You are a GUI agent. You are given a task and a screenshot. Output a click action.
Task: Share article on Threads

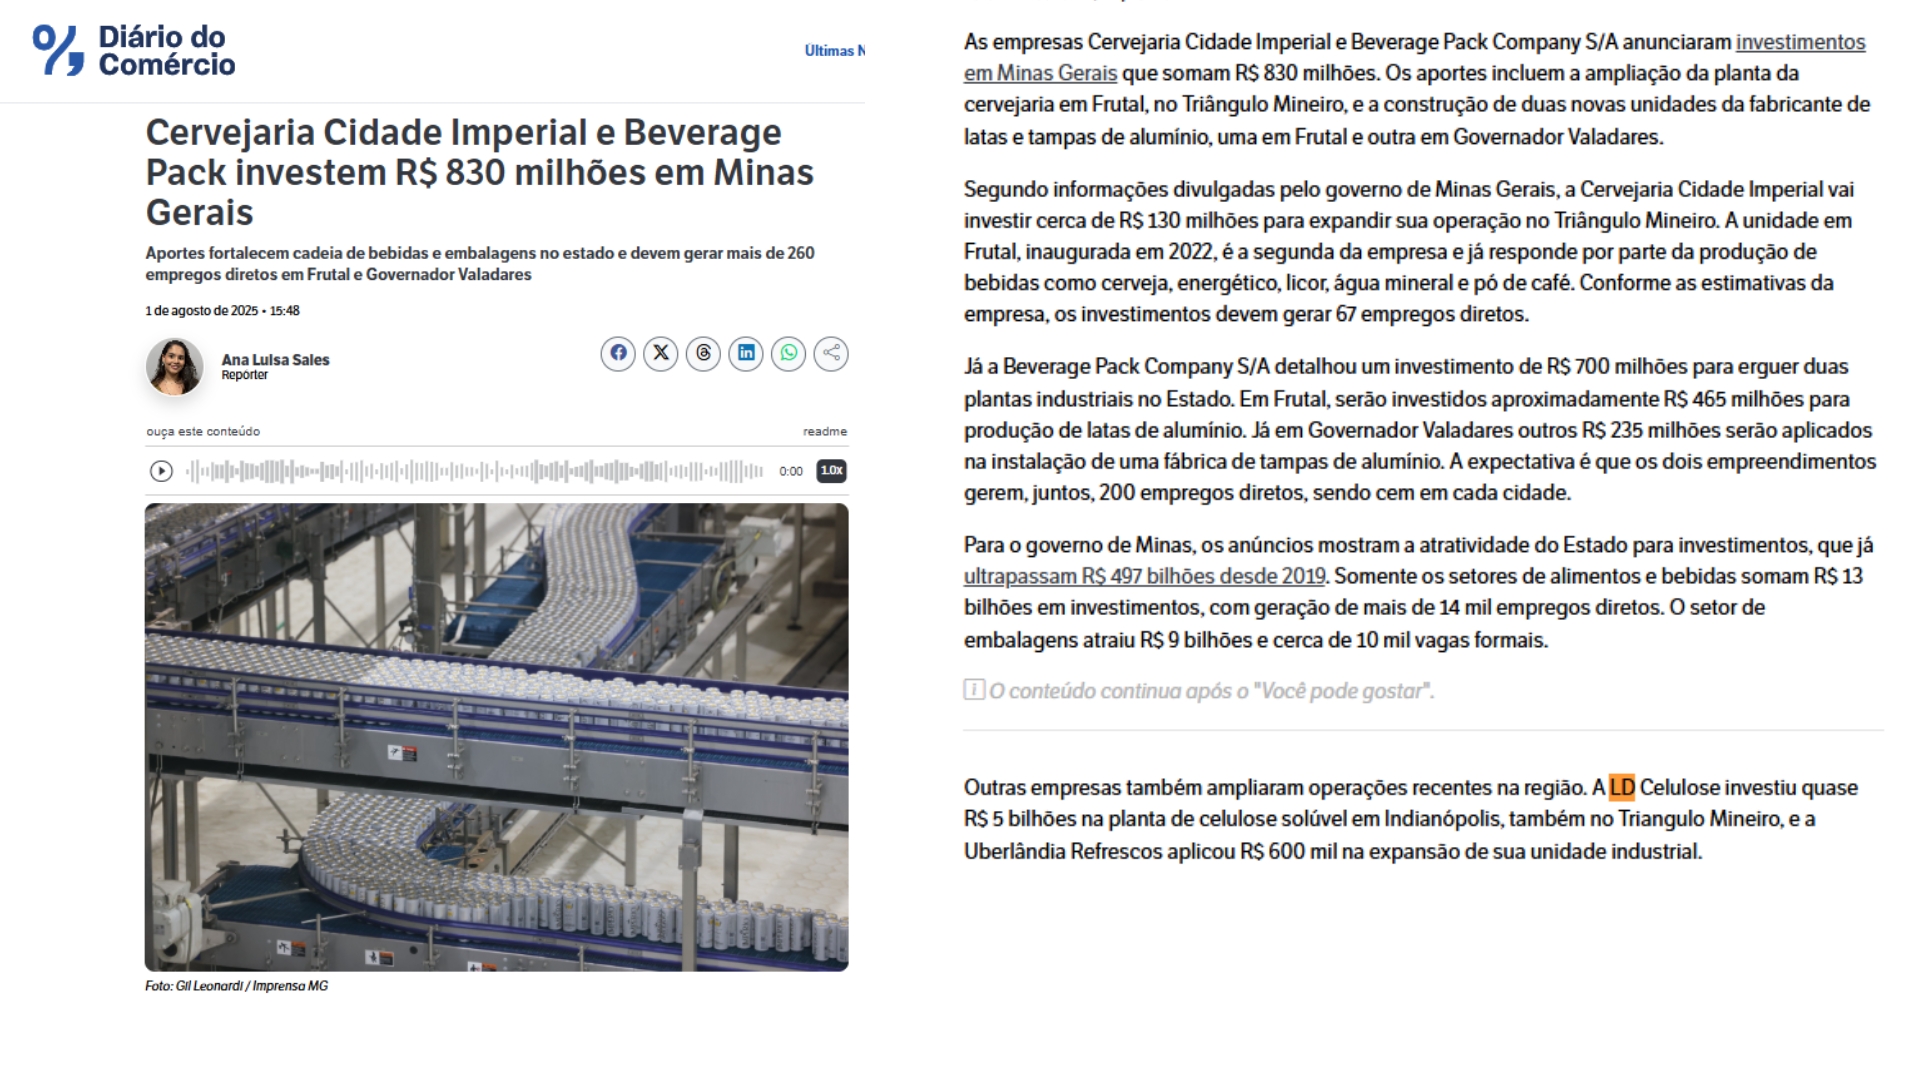tap(703, 353)
